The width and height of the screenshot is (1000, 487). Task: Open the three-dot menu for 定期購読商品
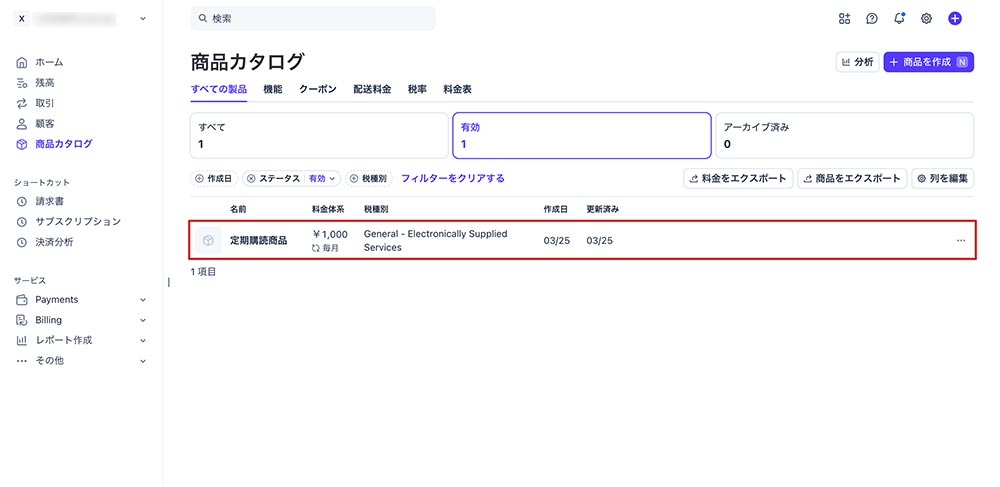coord(961,241)
